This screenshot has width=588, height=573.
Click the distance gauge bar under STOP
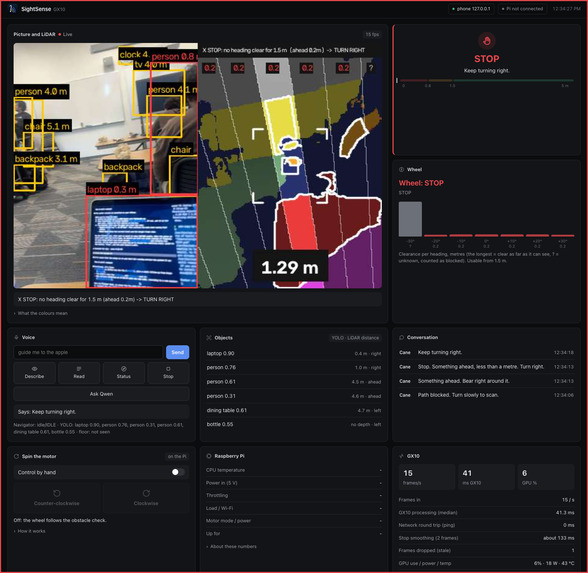point(485,80)
